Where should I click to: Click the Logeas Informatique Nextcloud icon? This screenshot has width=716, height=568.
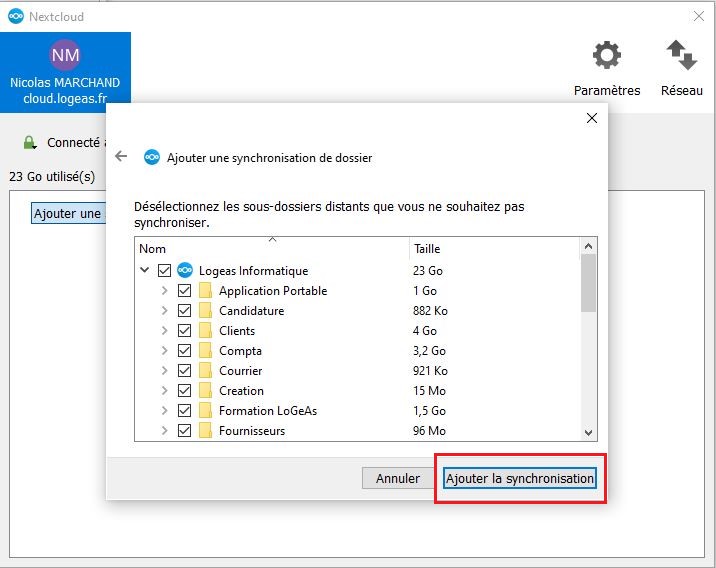pos(184,270)
